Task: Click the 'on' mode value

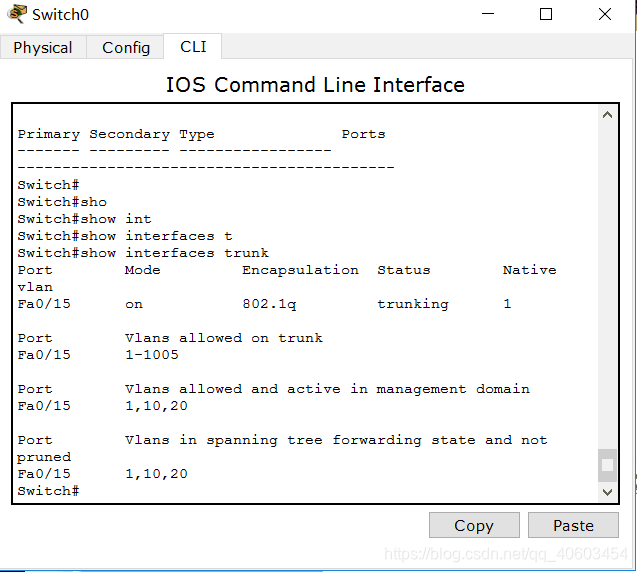Action: click(x=134, y=304)
